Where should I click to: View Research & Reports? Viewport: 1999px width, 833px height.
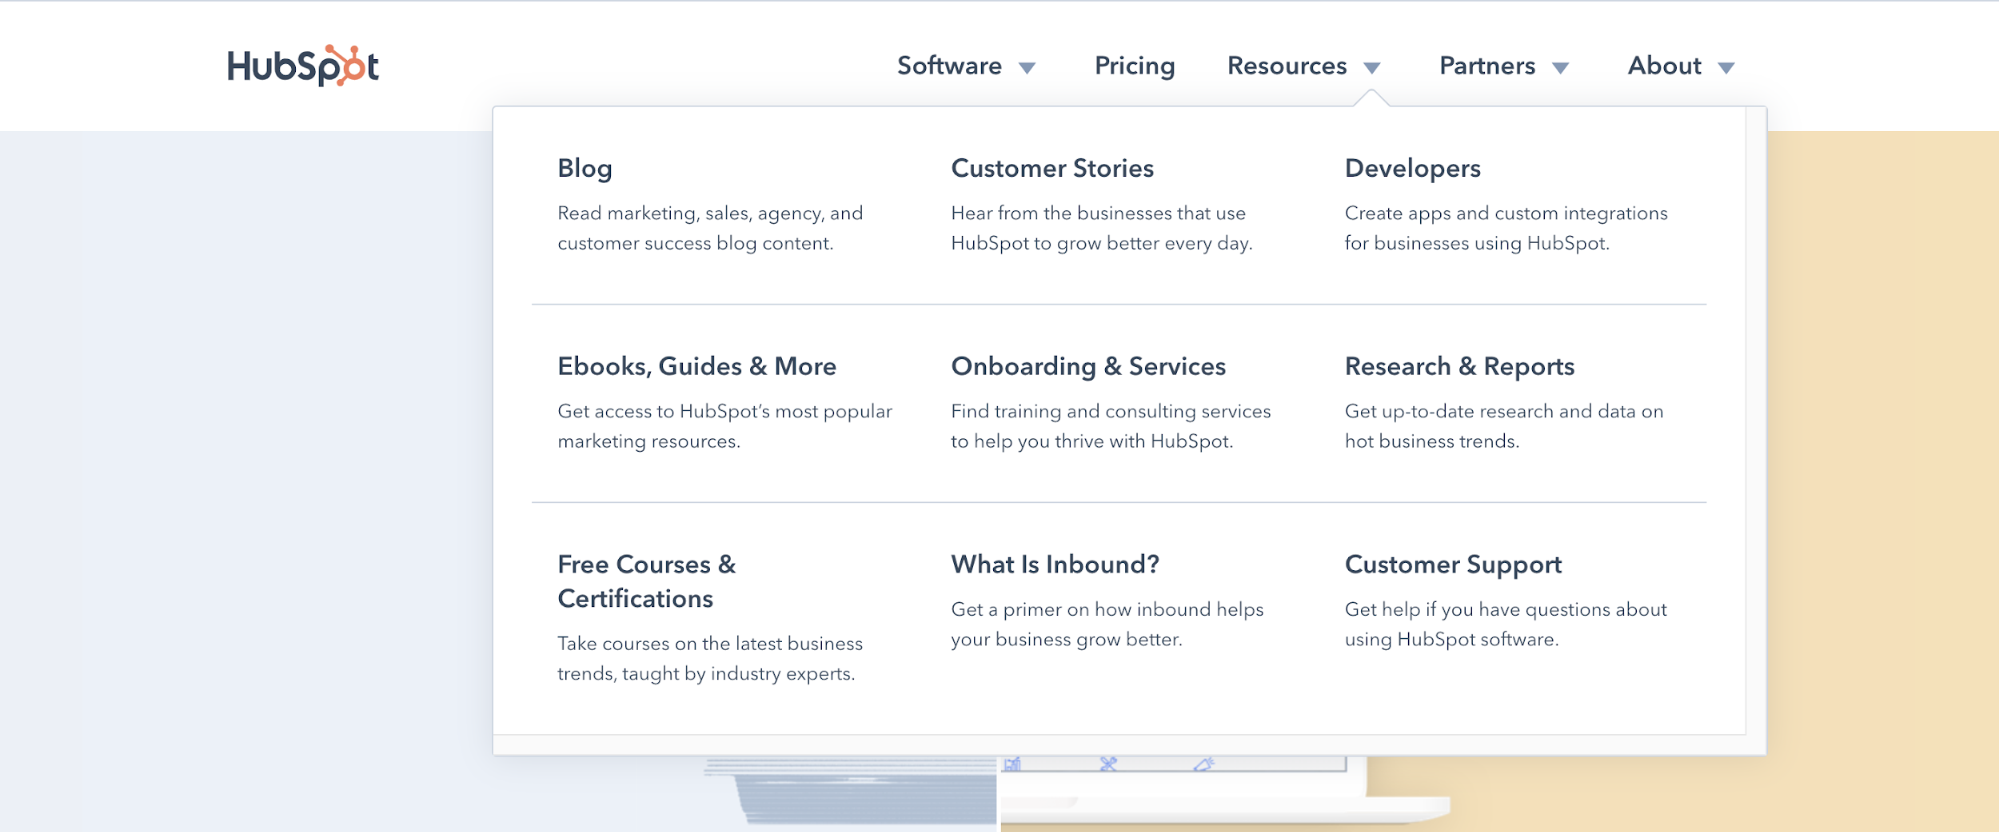click(1460, 367)
